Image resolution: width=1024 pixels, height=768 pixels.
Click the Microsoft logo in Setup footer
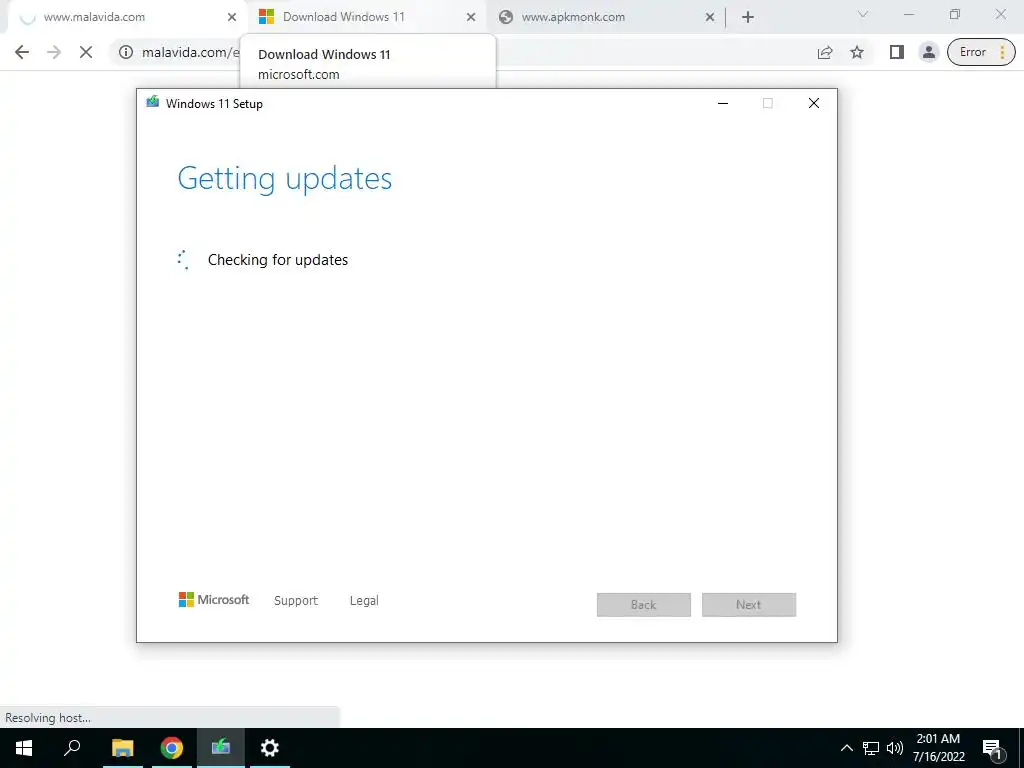tap(214, 600)
